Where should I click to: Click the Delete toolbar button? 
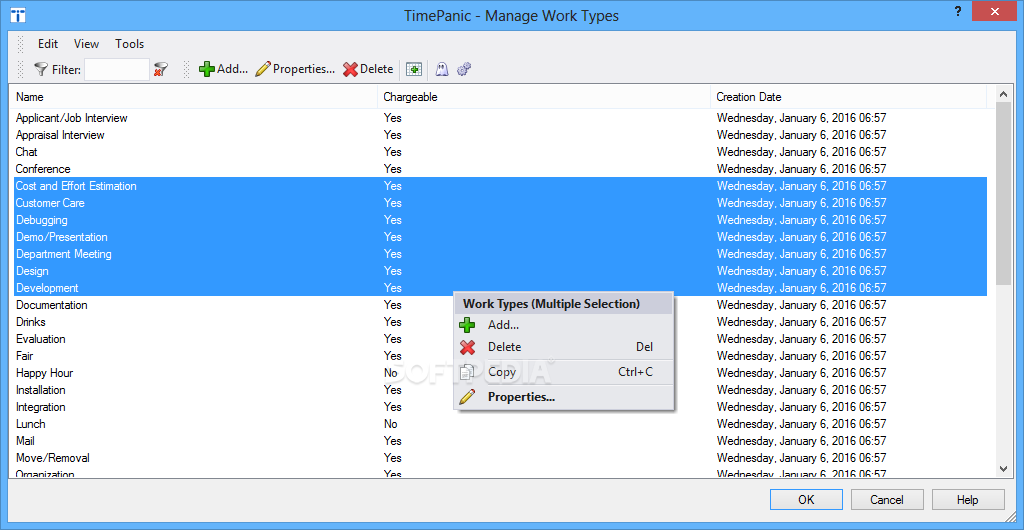368,69
